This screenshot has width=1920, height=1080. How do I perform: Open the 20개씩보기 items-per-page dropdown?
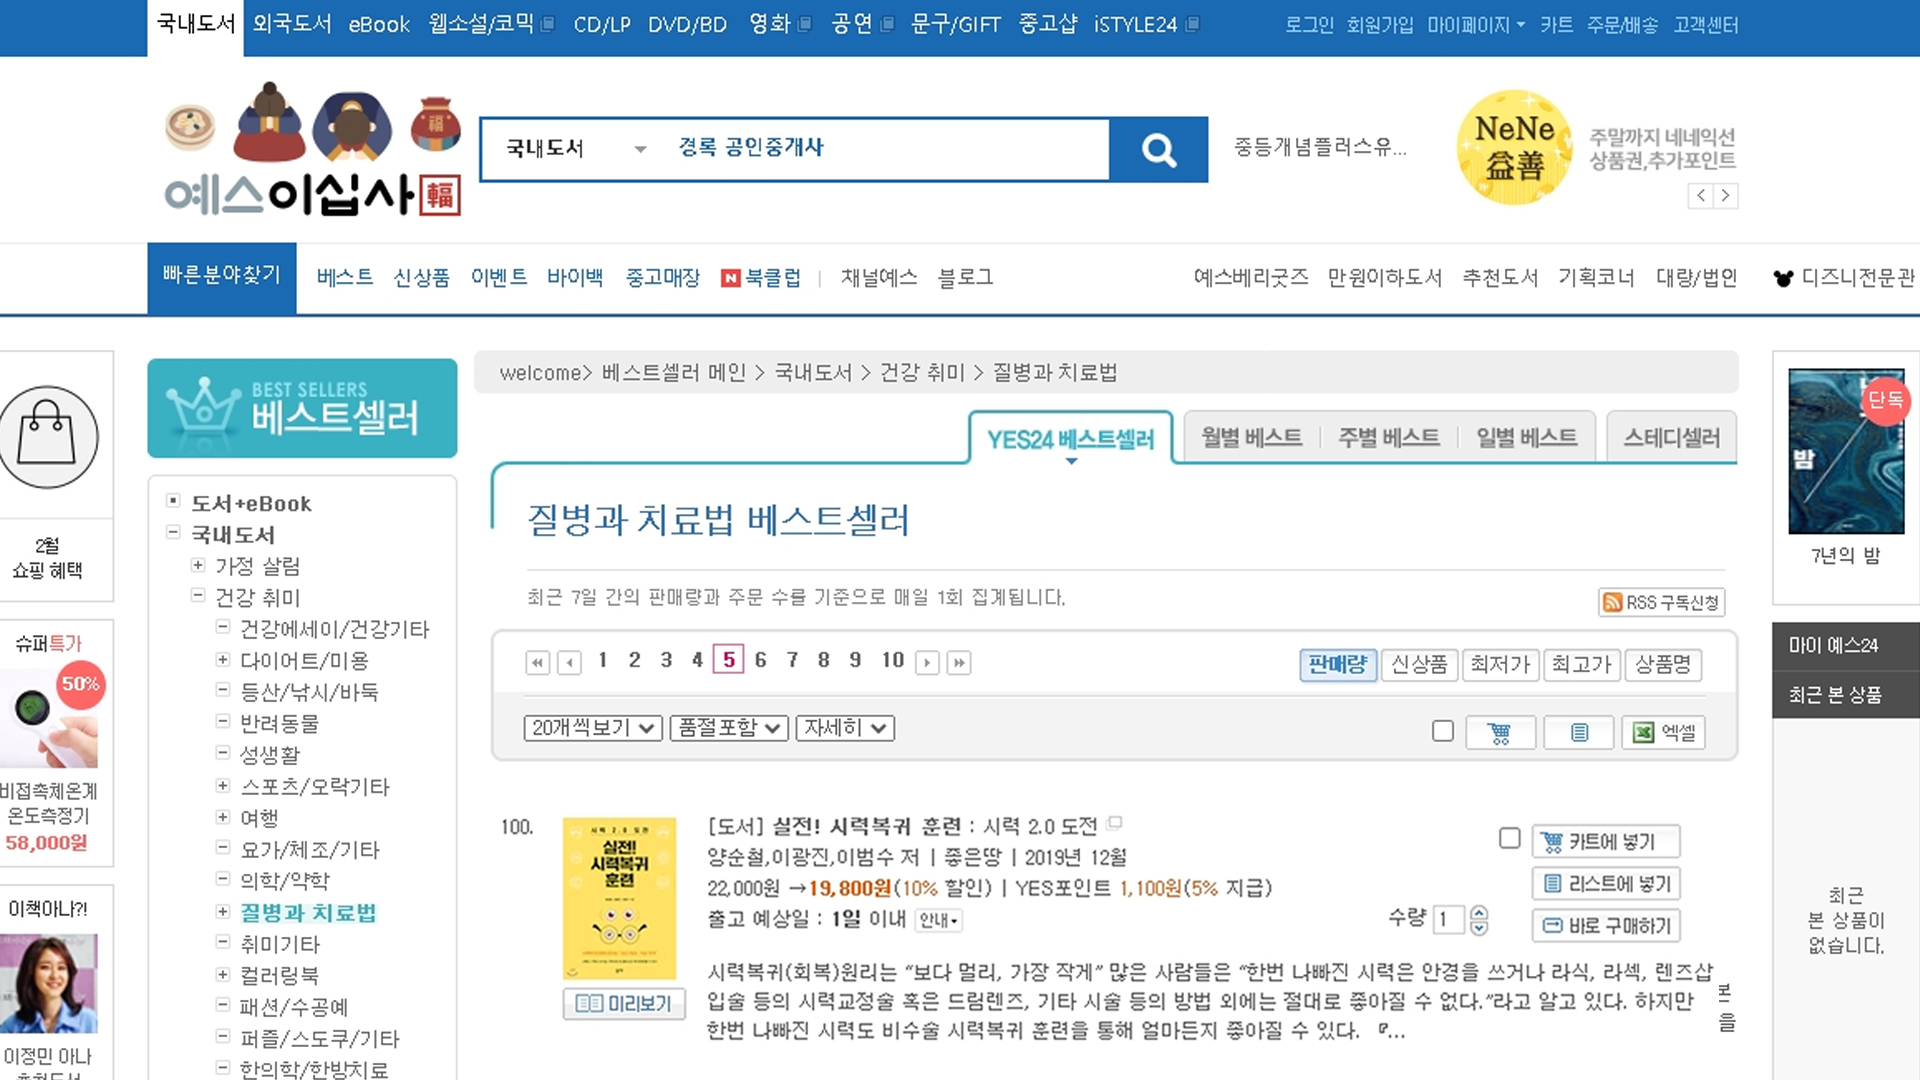click(592, 728)
